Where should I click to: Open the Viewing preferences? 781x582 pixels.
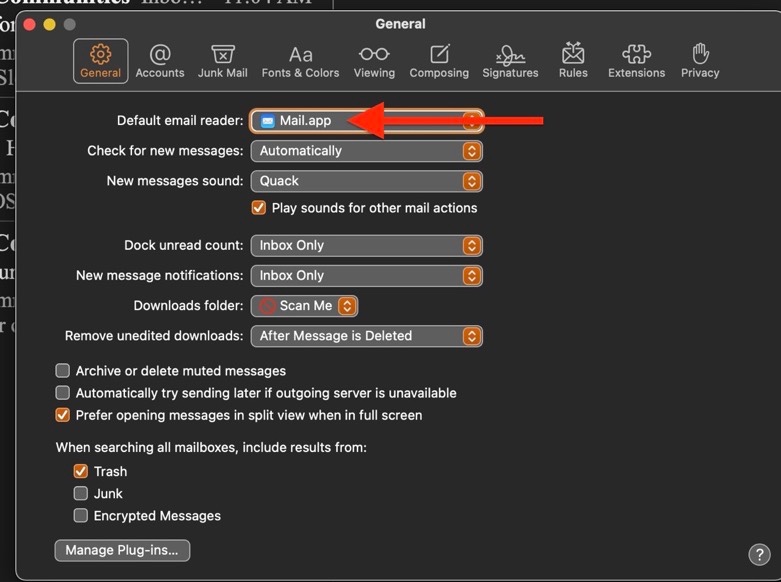[x=374, y=61]
